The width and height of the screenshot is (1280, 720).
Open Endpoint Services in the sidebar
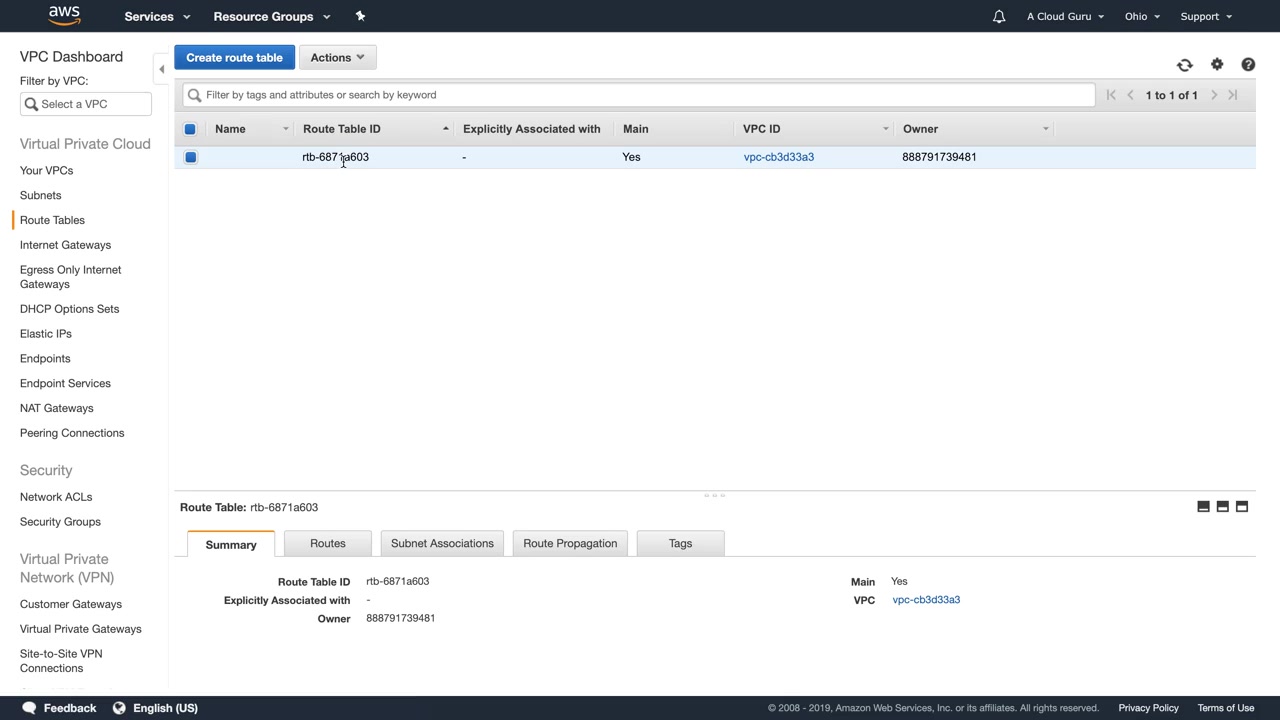click(65, 384)
